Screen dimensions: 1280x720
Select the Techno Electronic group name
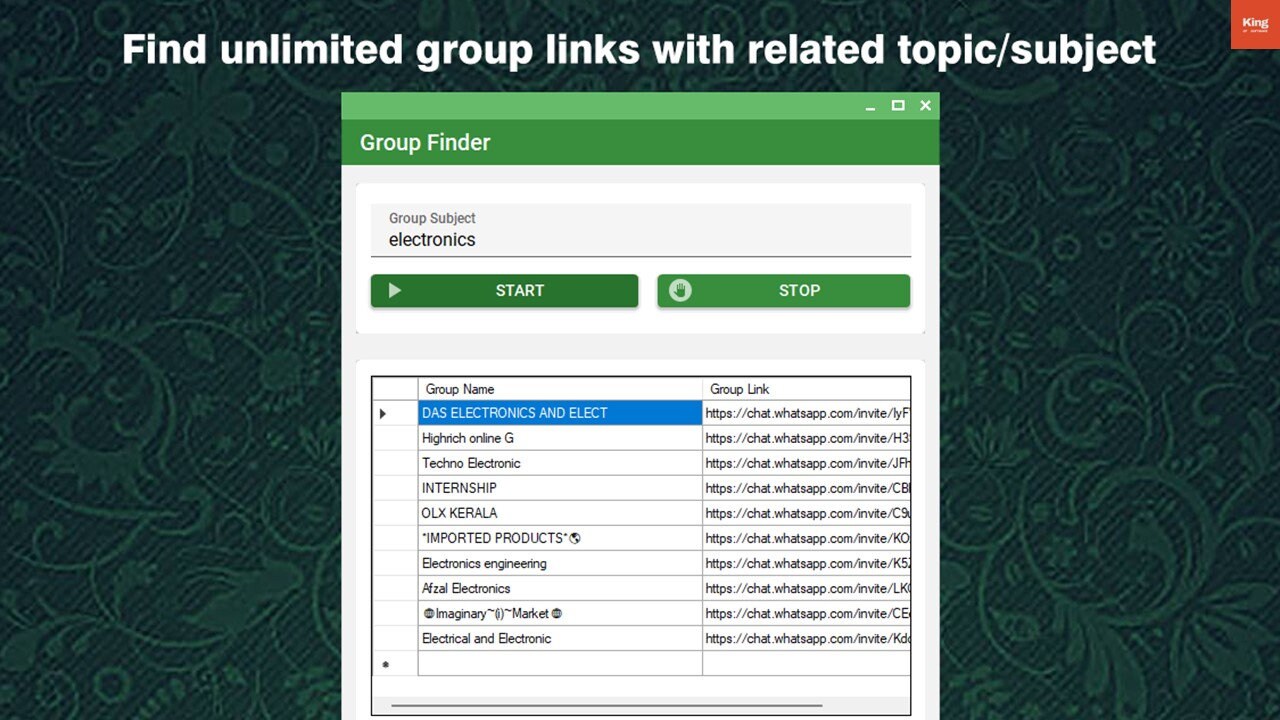click(x=560, y=463)
